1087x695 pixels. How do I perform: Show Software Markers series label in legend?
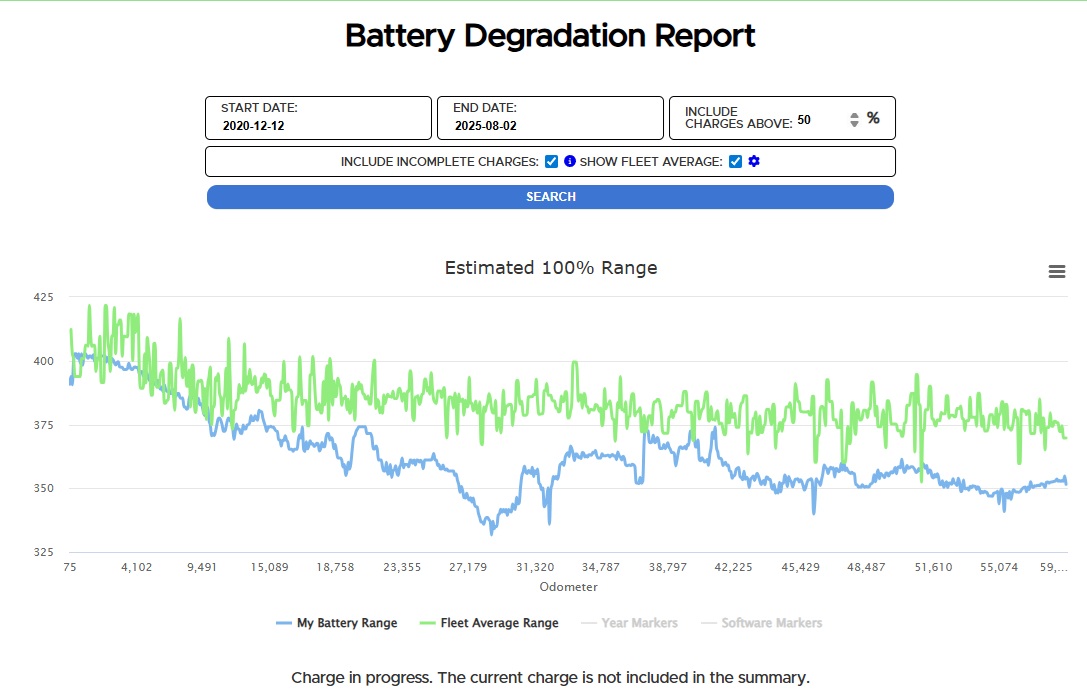pos(771,623)
